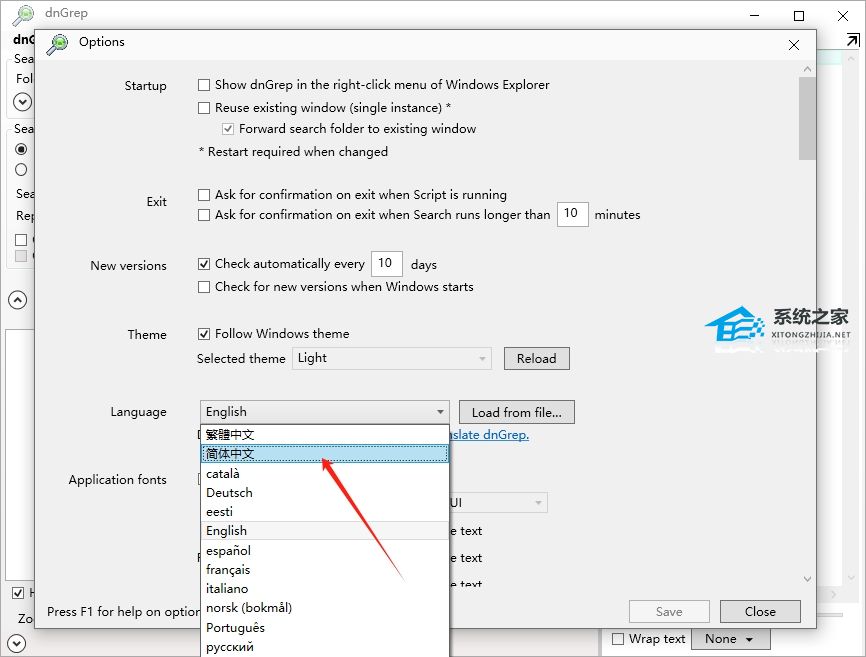Image resolution: width=866 pixels, height=657 pixels.
Task: Click the Options dialog magnifier icon
Action: click(57, 44)
